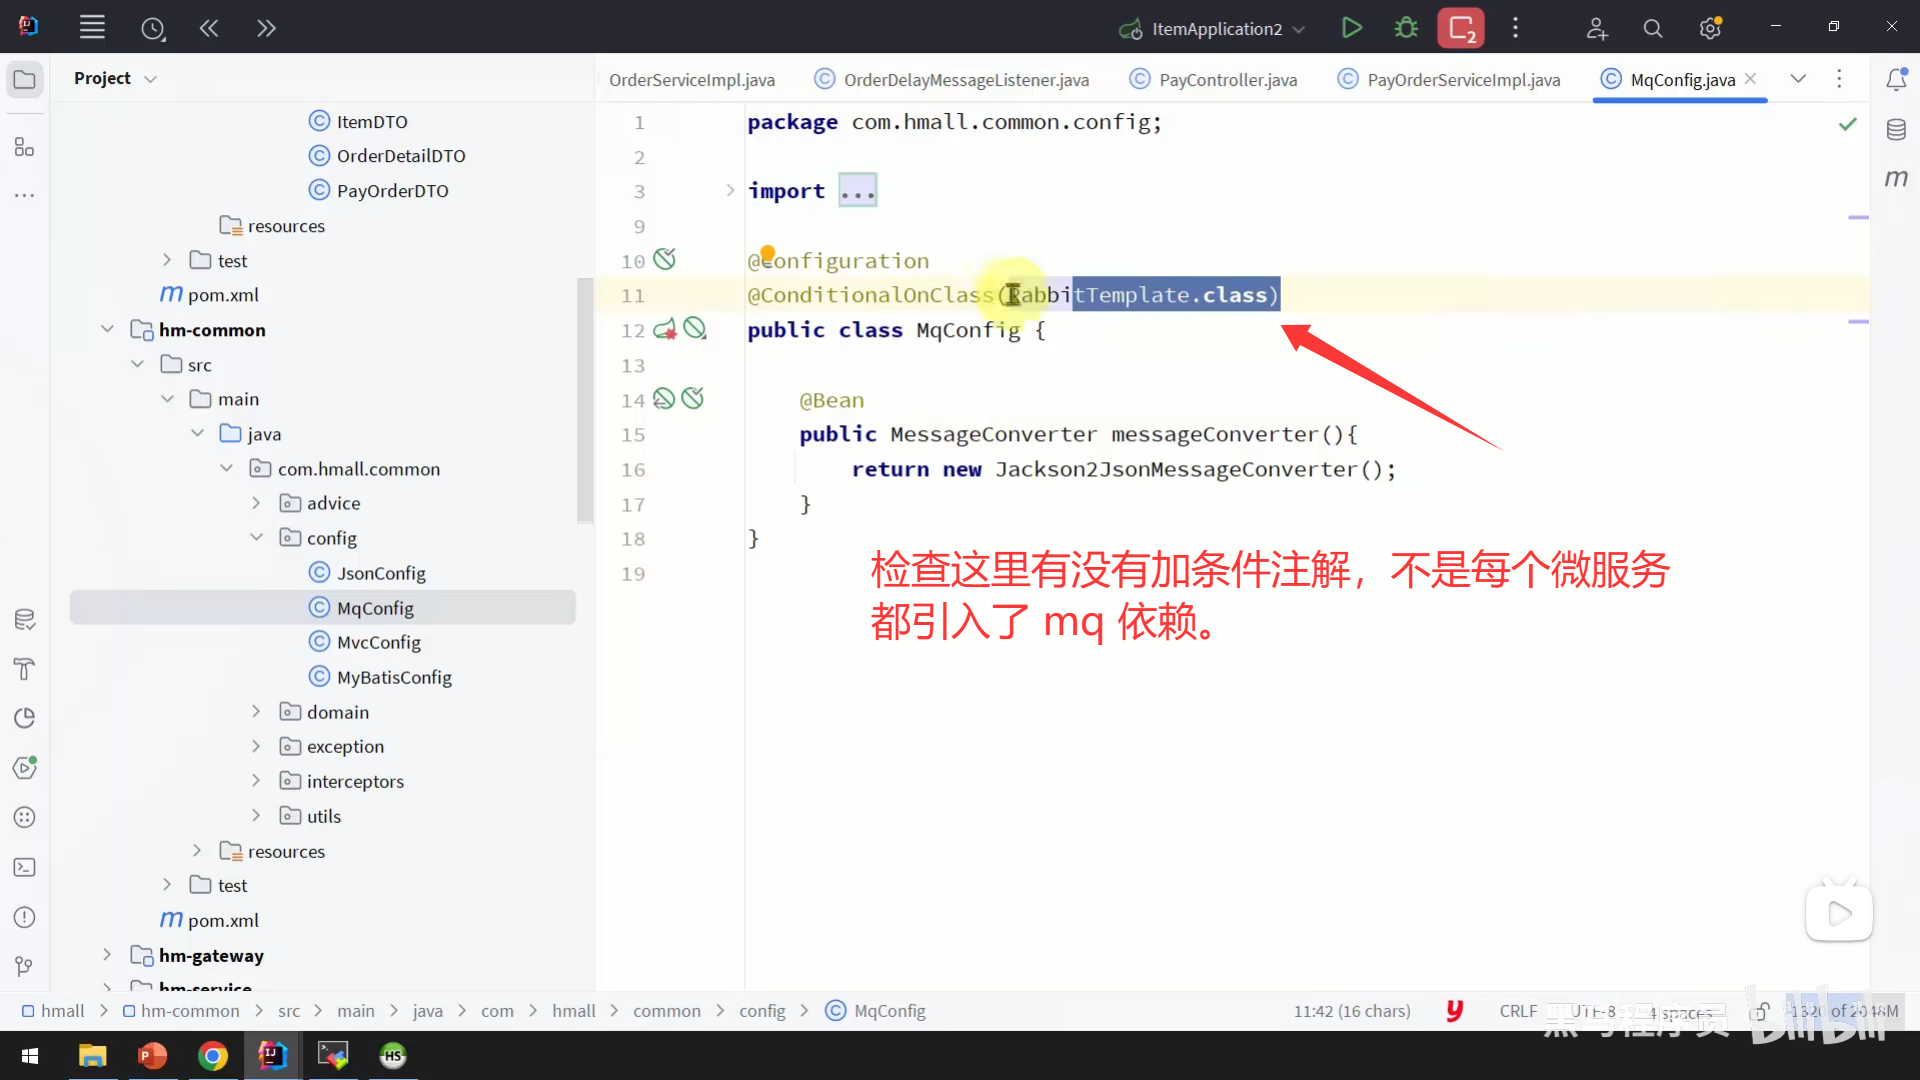The width and height of the screenshot is (1920, 1080).
Task: Open the Git tool window icon
Action: [x=25, y=966]
